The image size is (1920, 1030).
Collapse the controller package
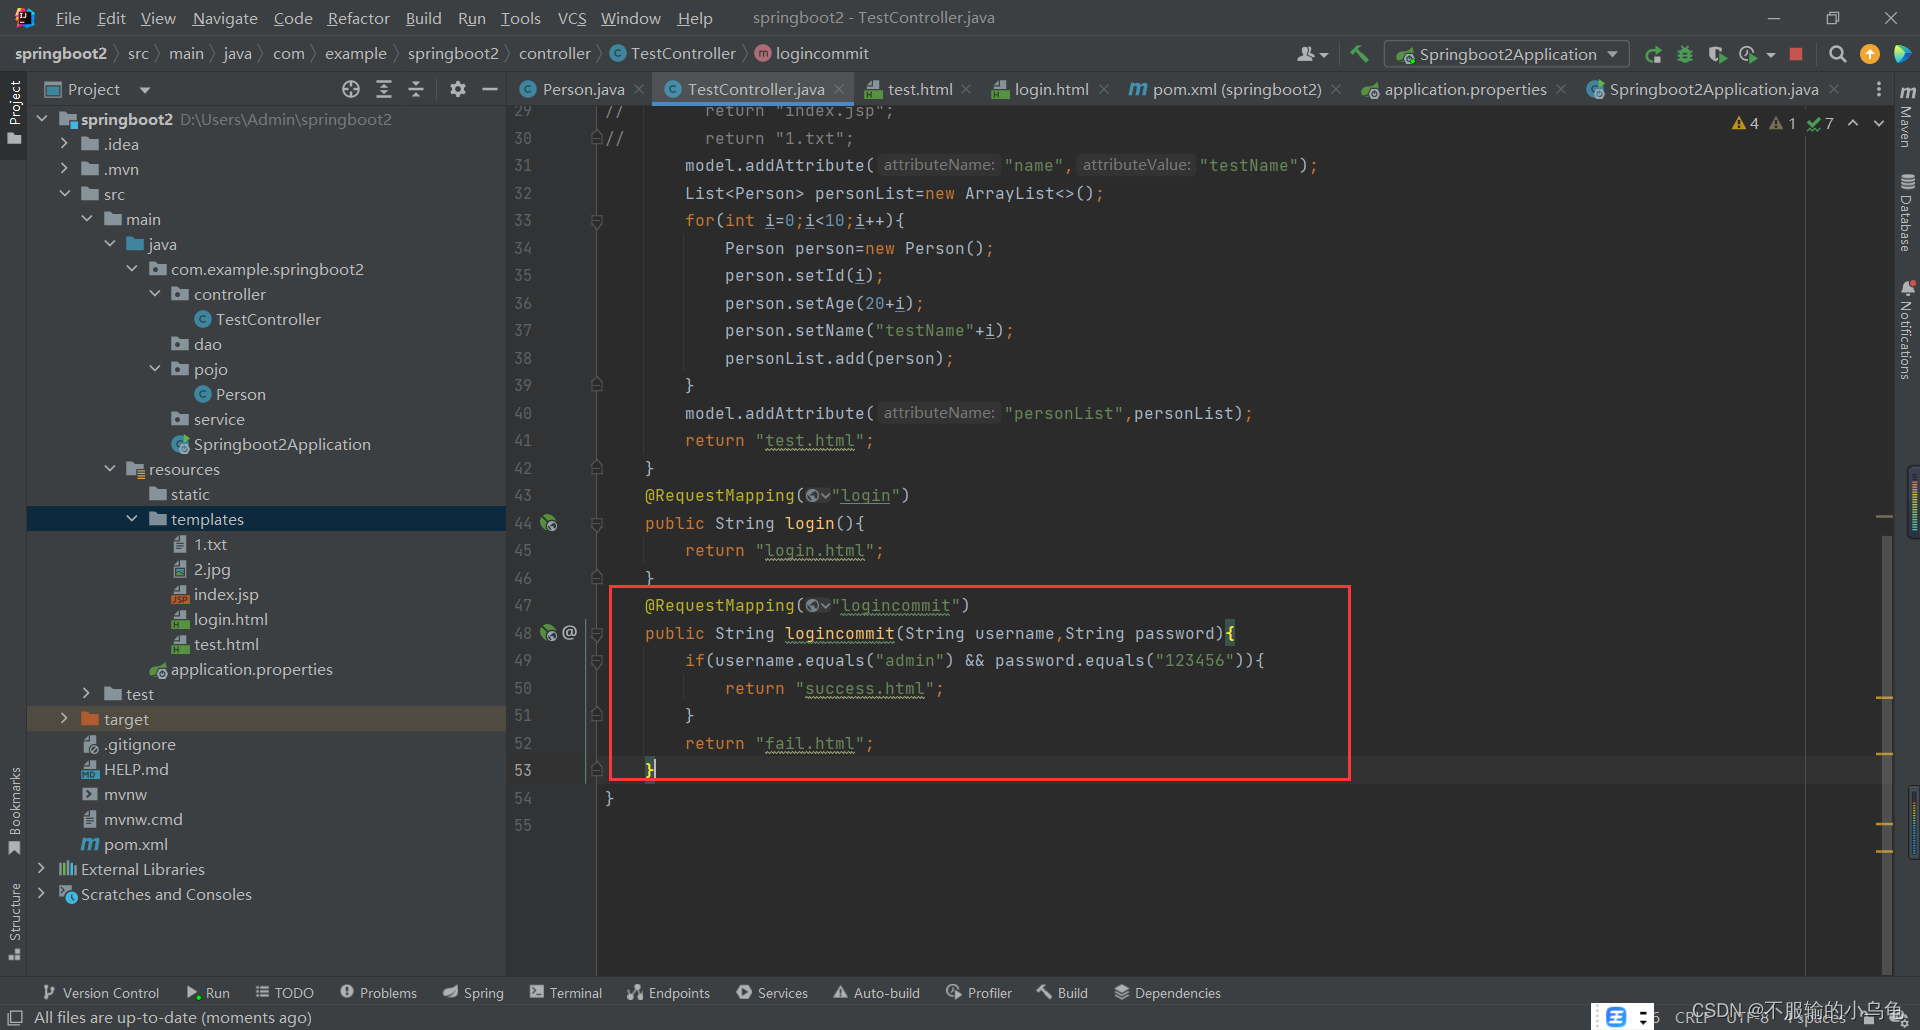pos(155,294)
